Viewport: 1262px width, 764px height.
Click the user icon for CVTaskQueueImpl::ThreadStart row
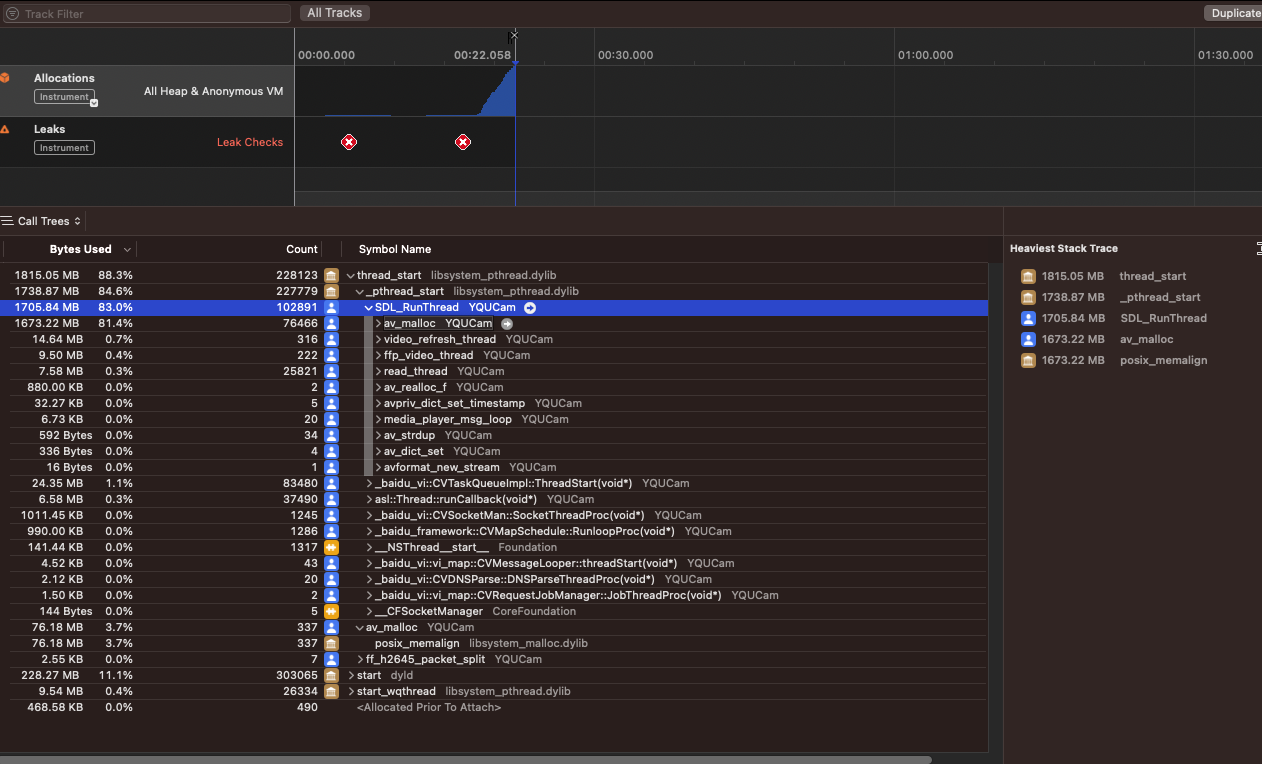click(331, 483)
